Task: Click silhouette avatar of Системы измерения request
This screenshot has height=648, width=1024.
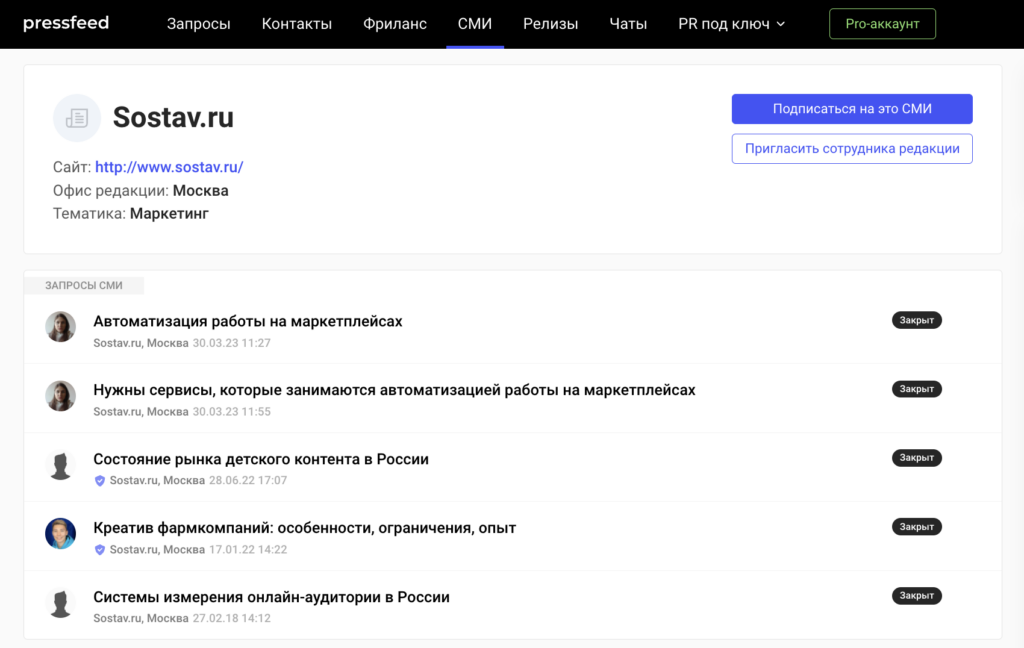Action: coord(61,603)
